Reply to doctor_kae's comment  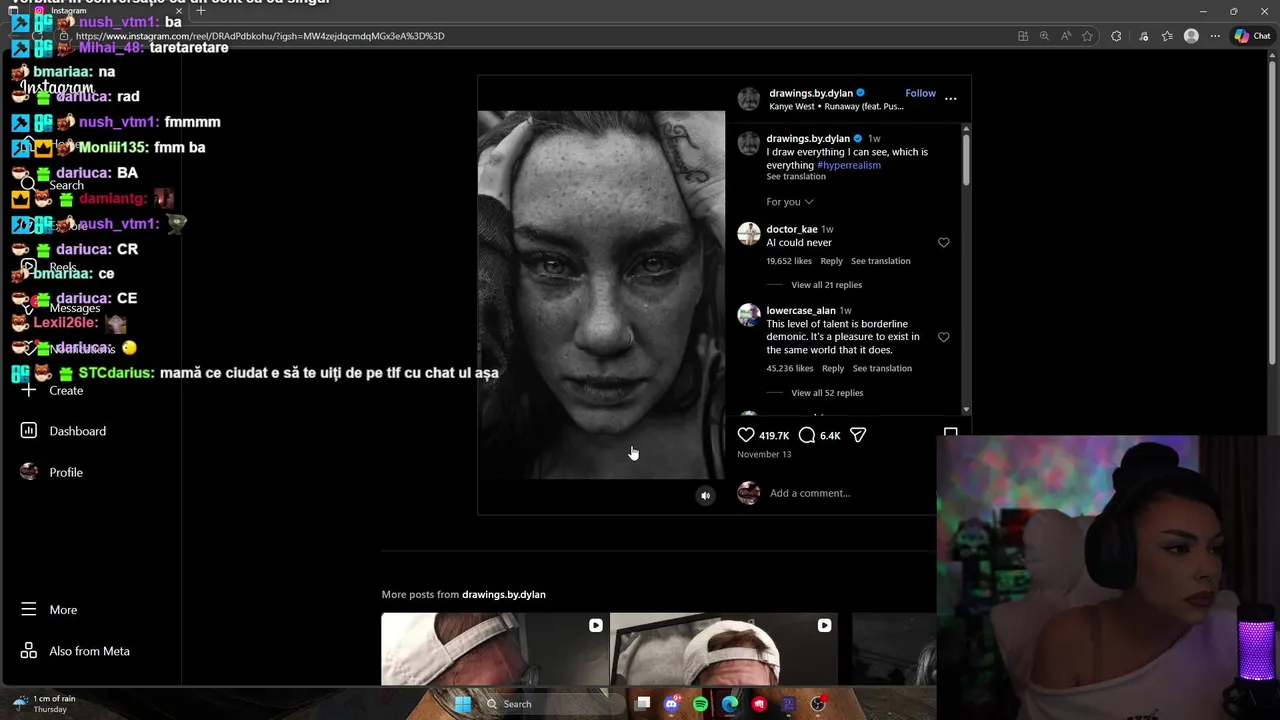pos(832,261)
